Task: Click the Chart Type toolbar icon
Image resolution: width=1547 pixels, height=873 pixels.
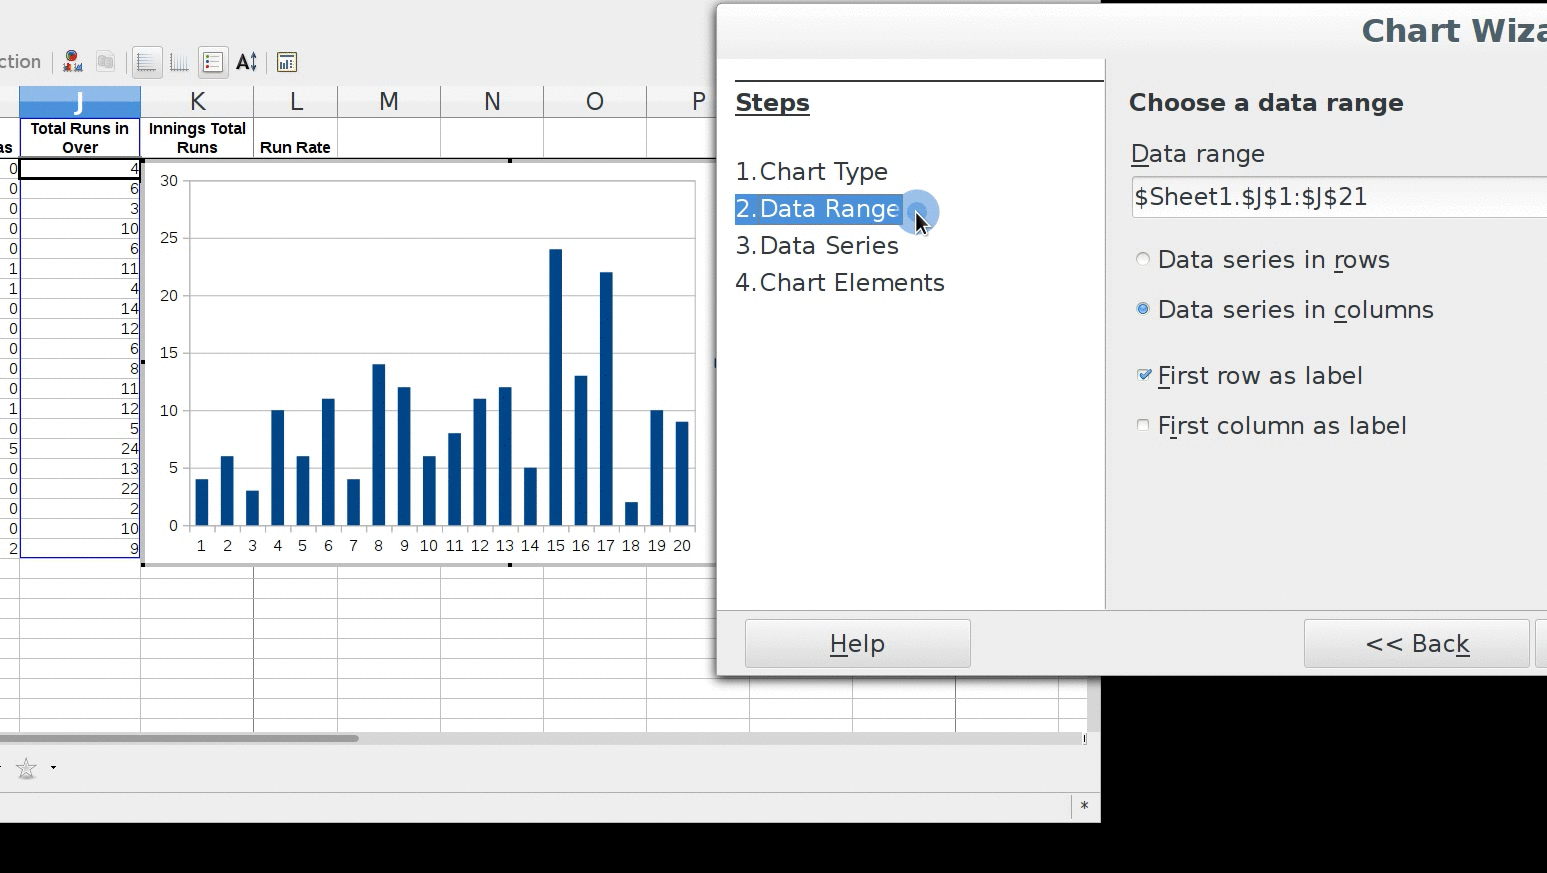Action: pos(73,62)
